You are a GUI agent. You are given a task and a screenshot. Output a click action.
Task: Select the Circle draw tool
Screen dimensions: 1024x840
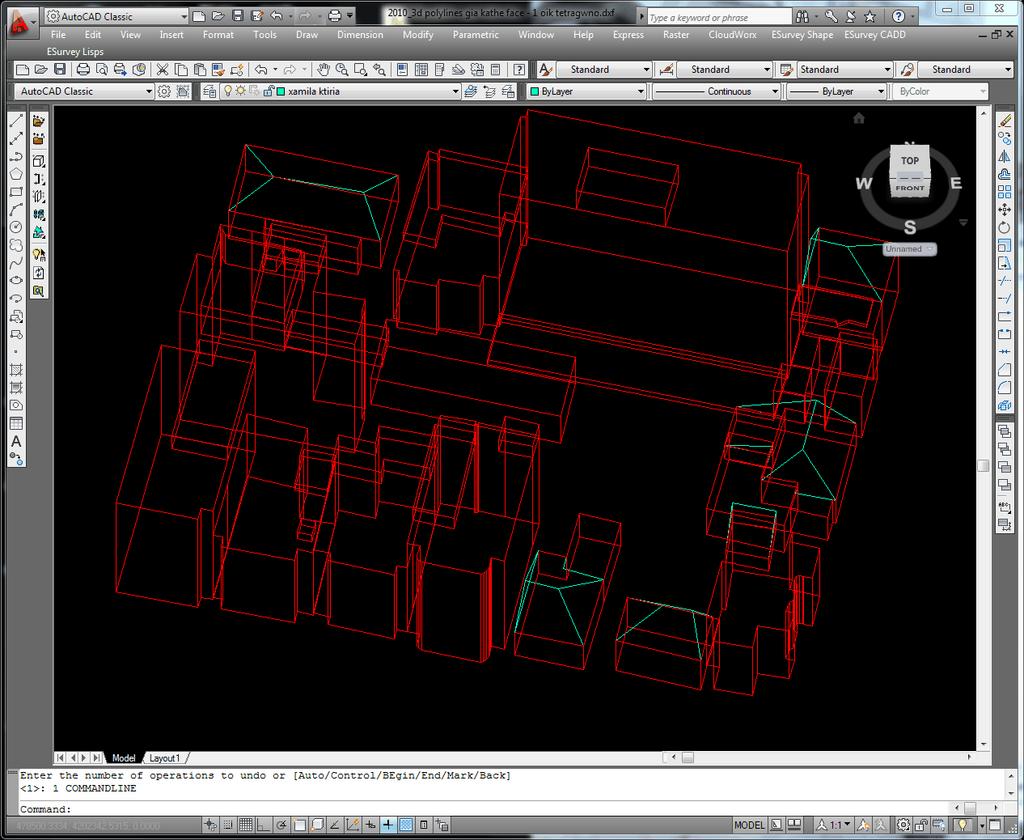tap(16, 227)
